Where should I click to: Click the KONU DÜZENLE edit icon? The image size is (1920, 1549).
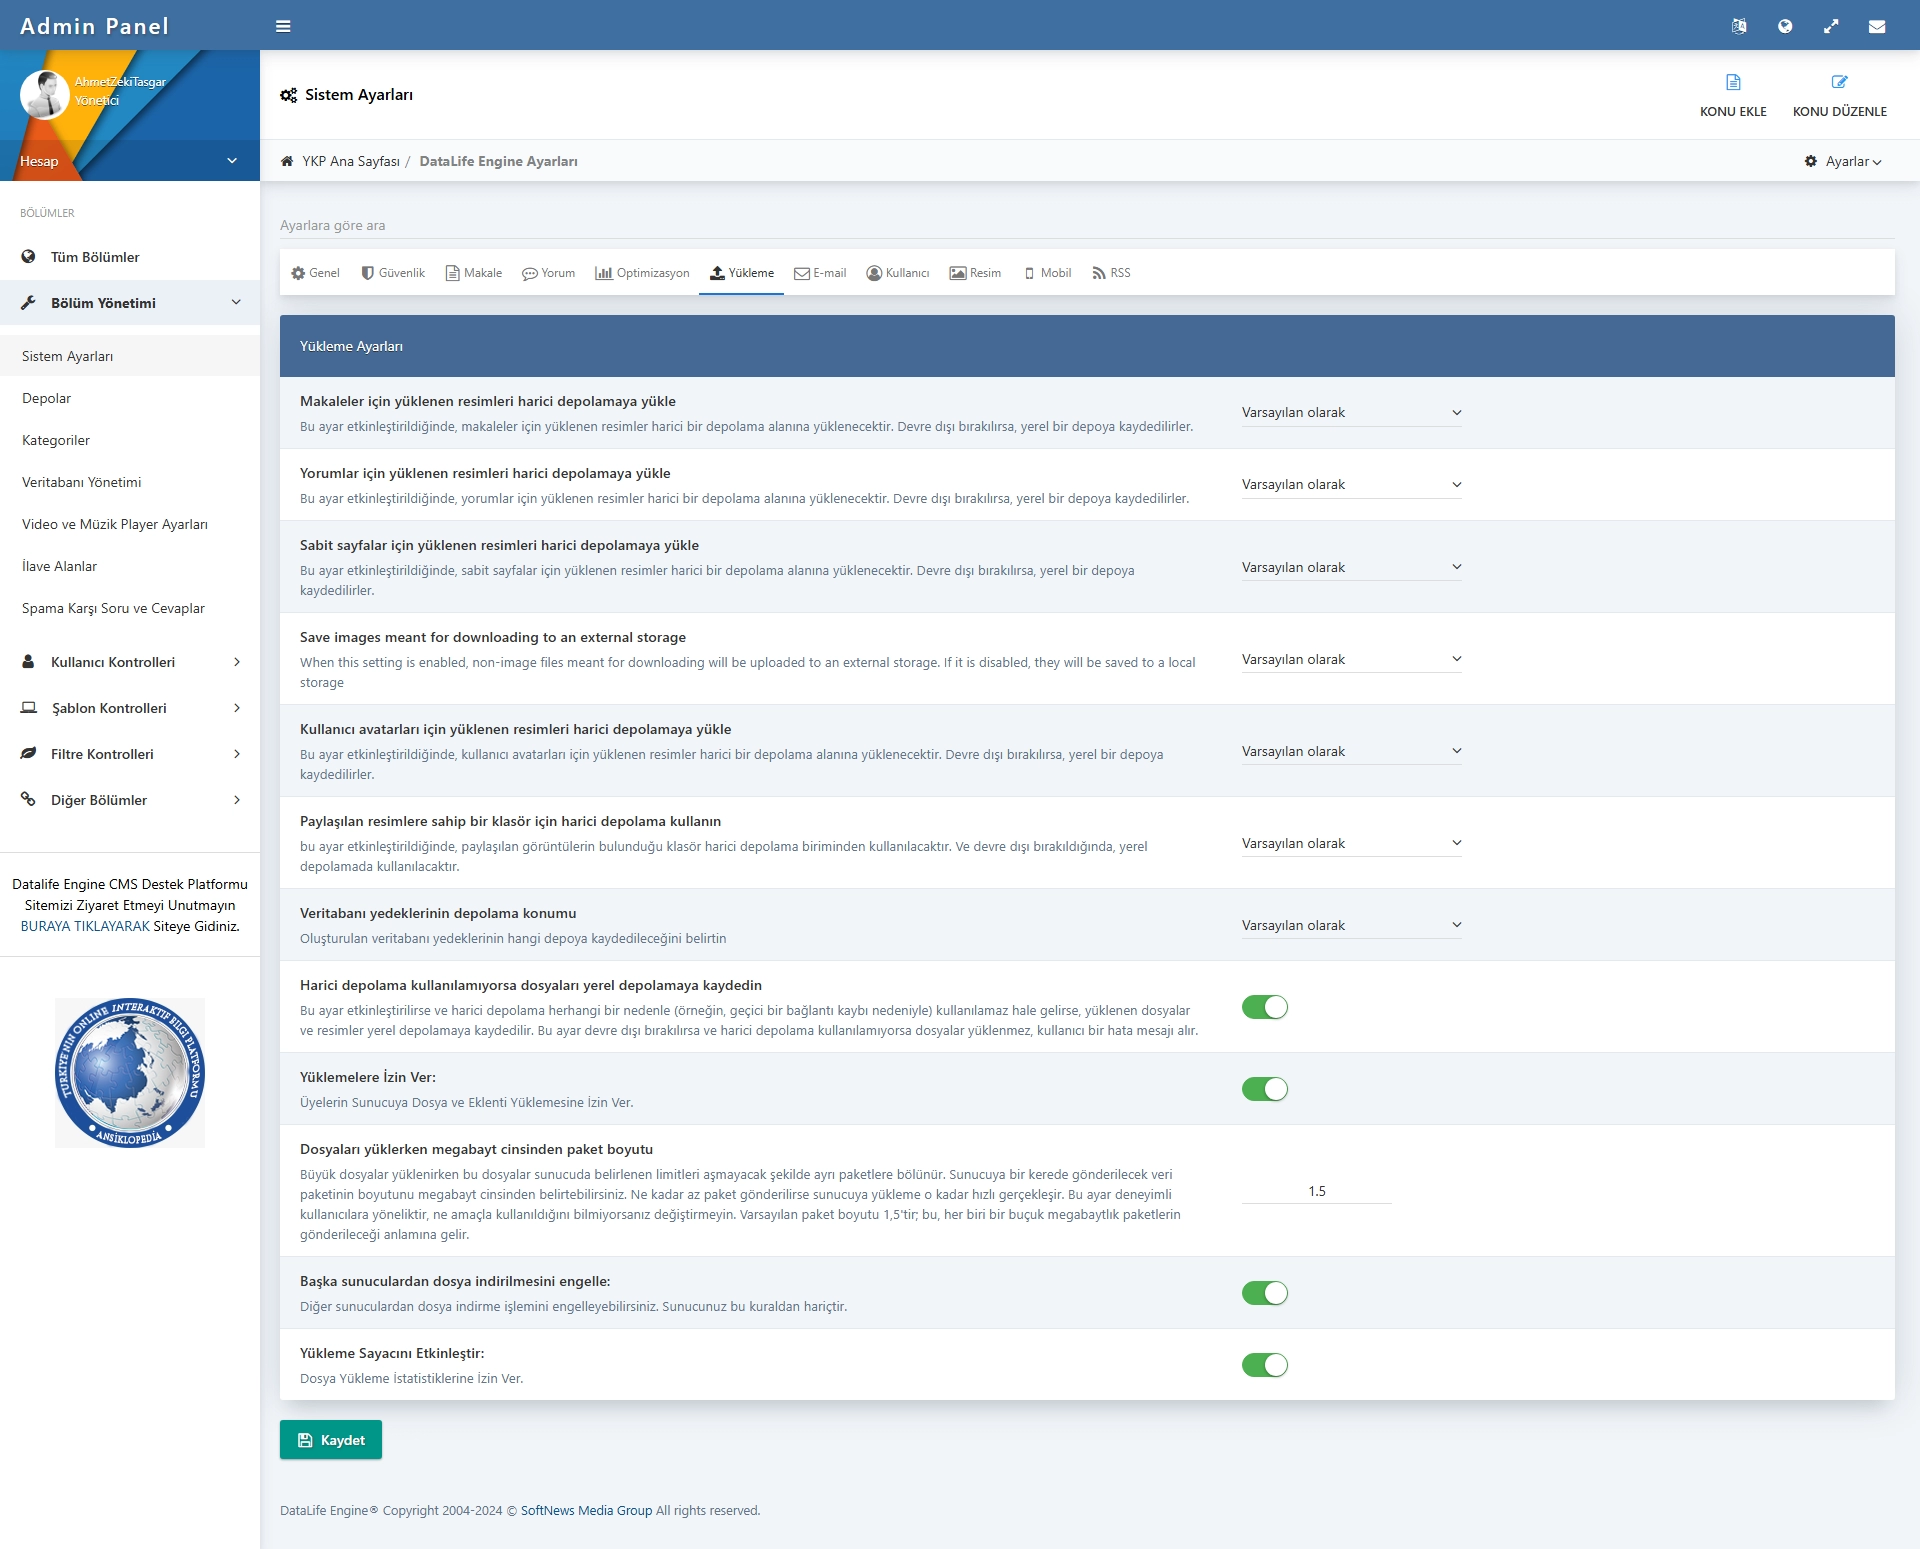click(1839, 82)
